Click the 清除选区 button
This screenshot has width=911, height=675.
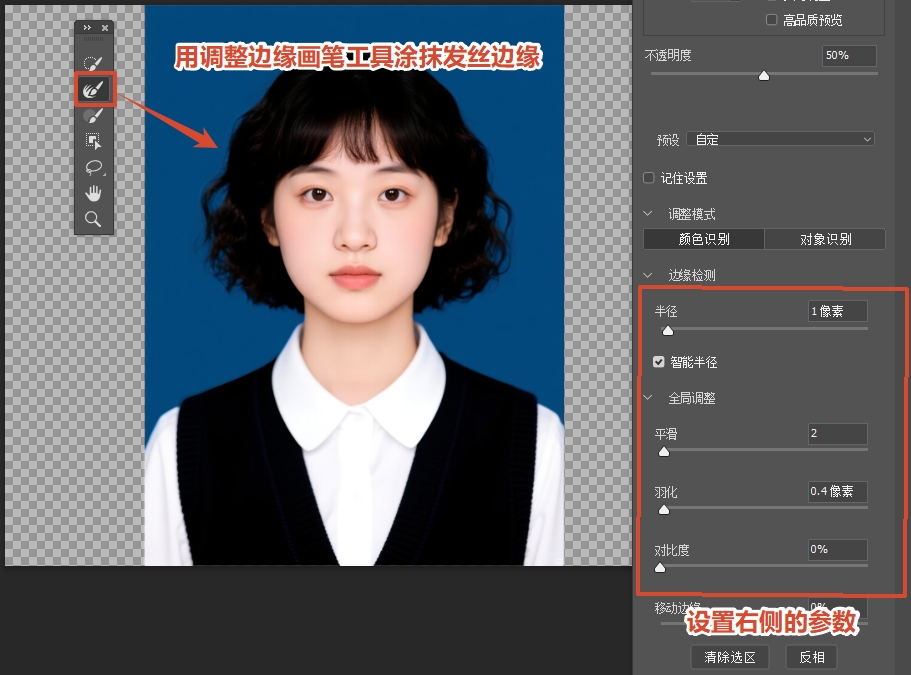point(729,657)
